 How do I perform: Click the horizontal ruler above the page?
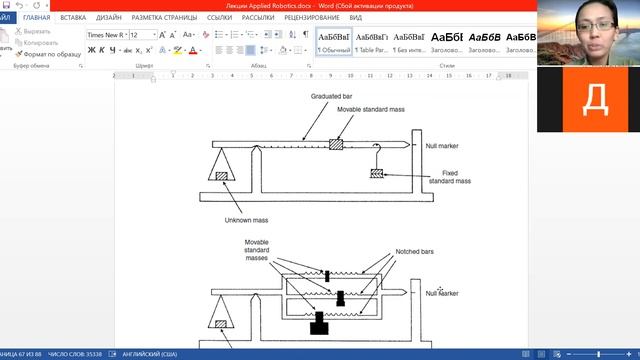(321, 76)
